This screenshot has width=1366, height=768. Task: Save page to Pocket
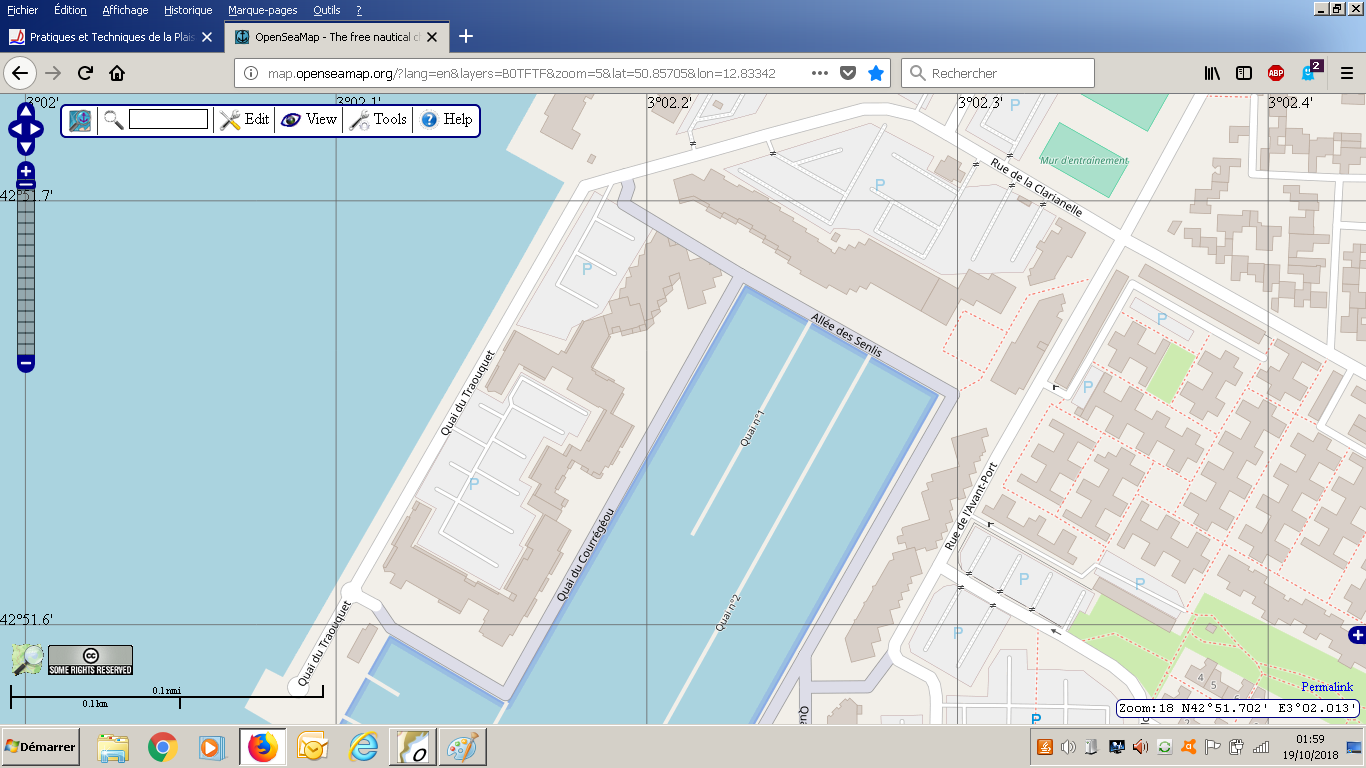tap(848, 73)
